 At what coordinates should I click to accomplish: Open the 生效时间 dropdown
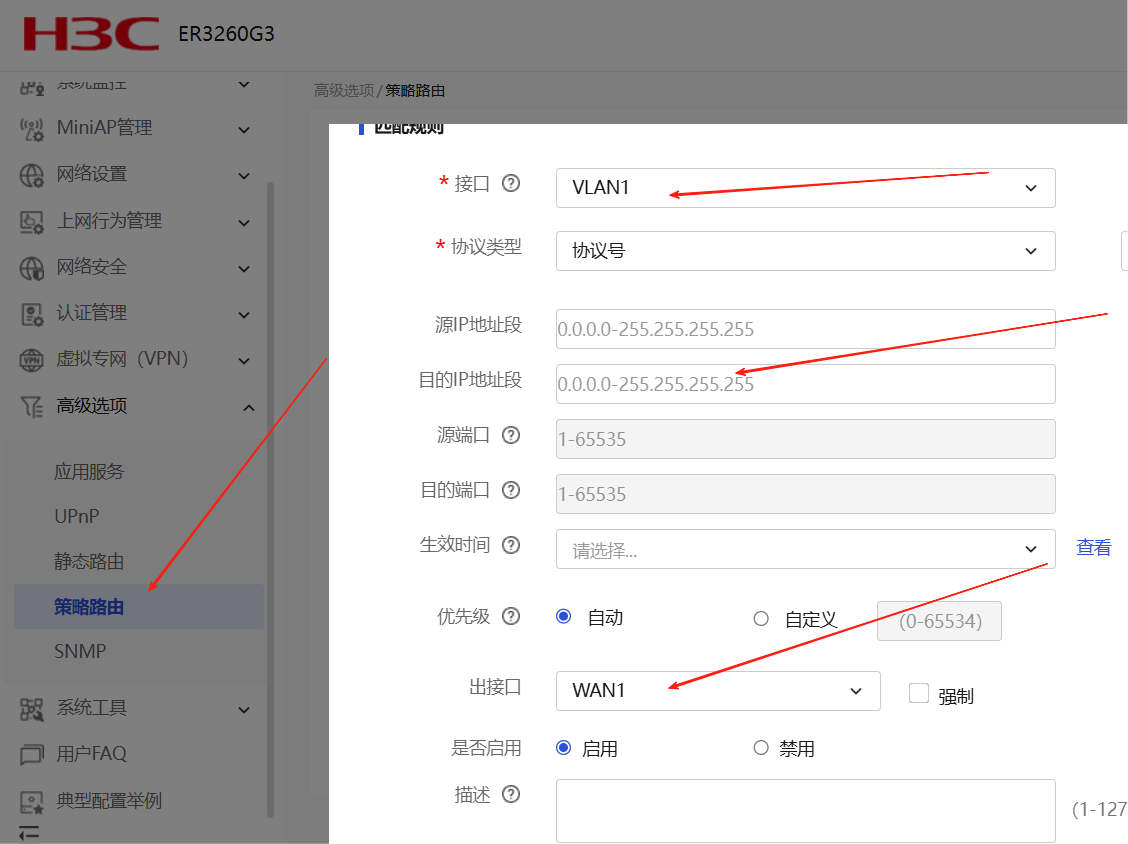806,549
